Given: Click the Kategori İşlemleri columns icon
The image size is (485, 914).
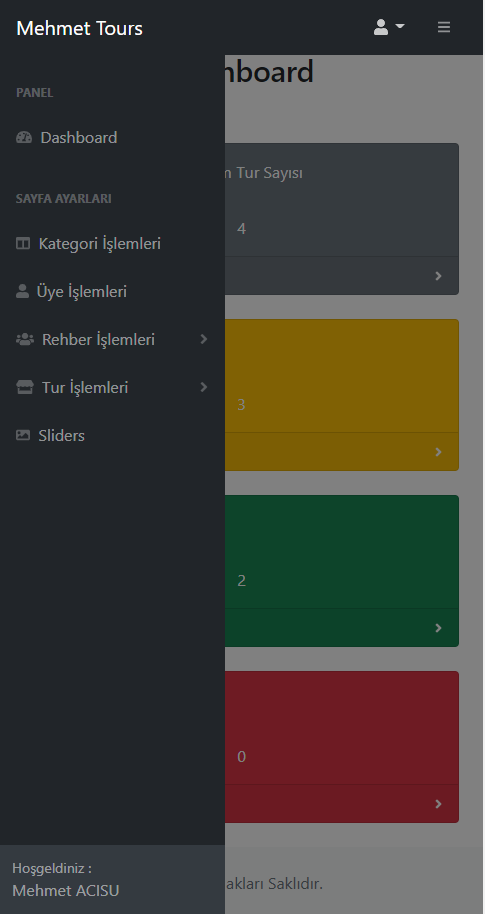Looking at the screenshot, I should pos(23,243).
